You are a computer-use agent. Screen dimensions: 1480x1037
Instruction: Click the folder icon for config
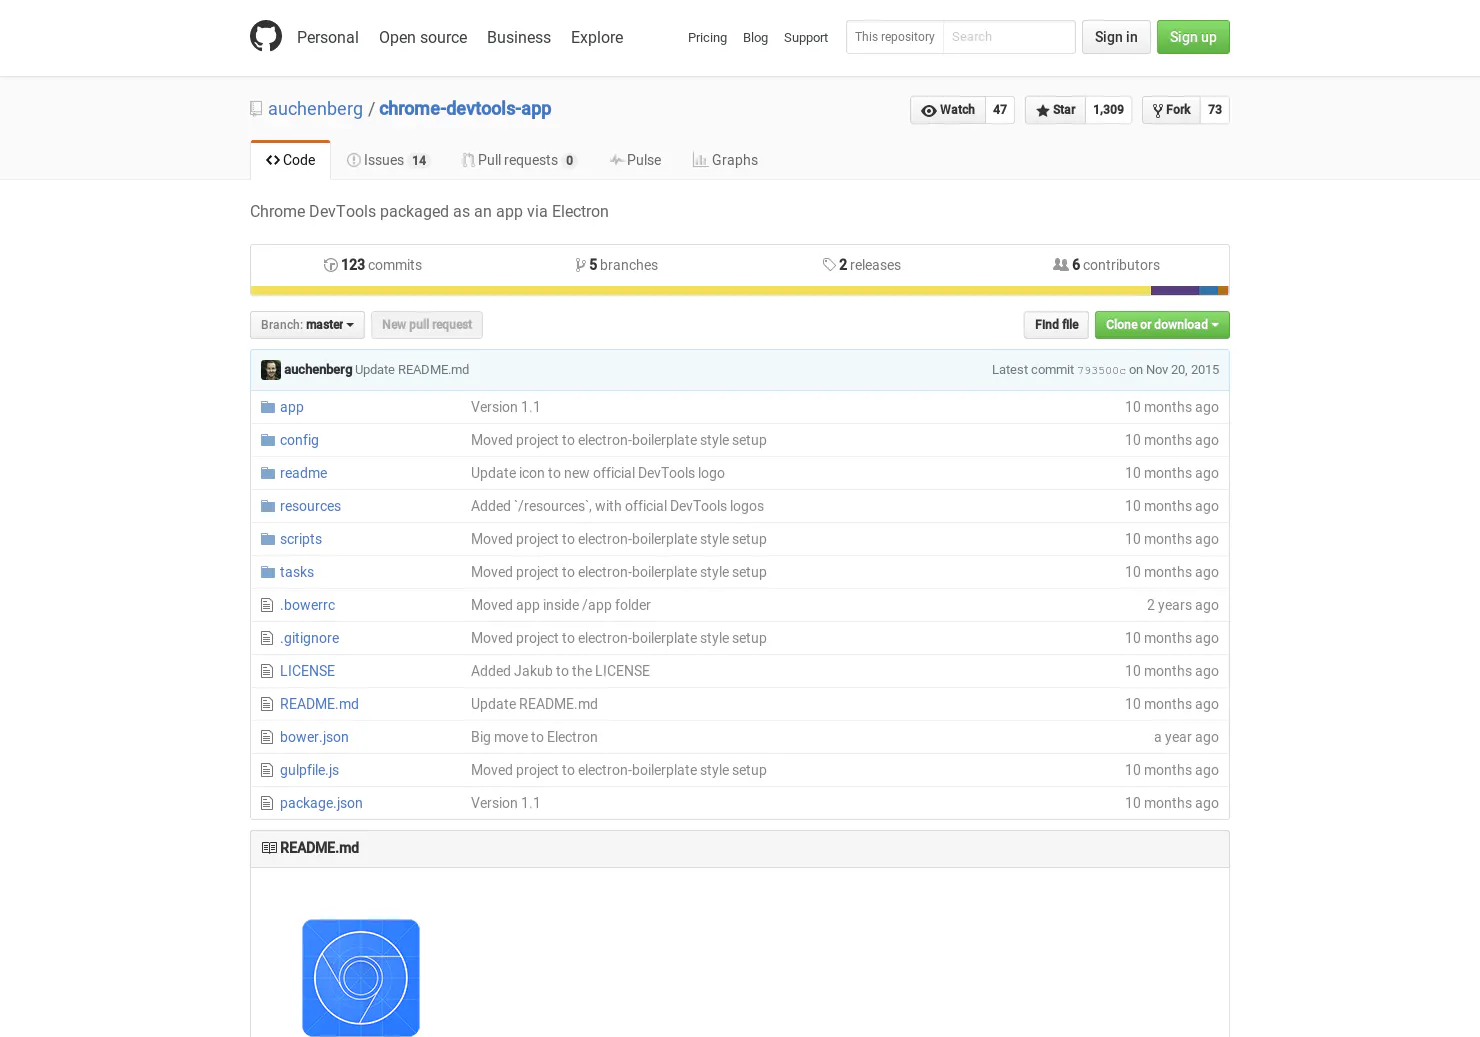[x=268, y=440]
